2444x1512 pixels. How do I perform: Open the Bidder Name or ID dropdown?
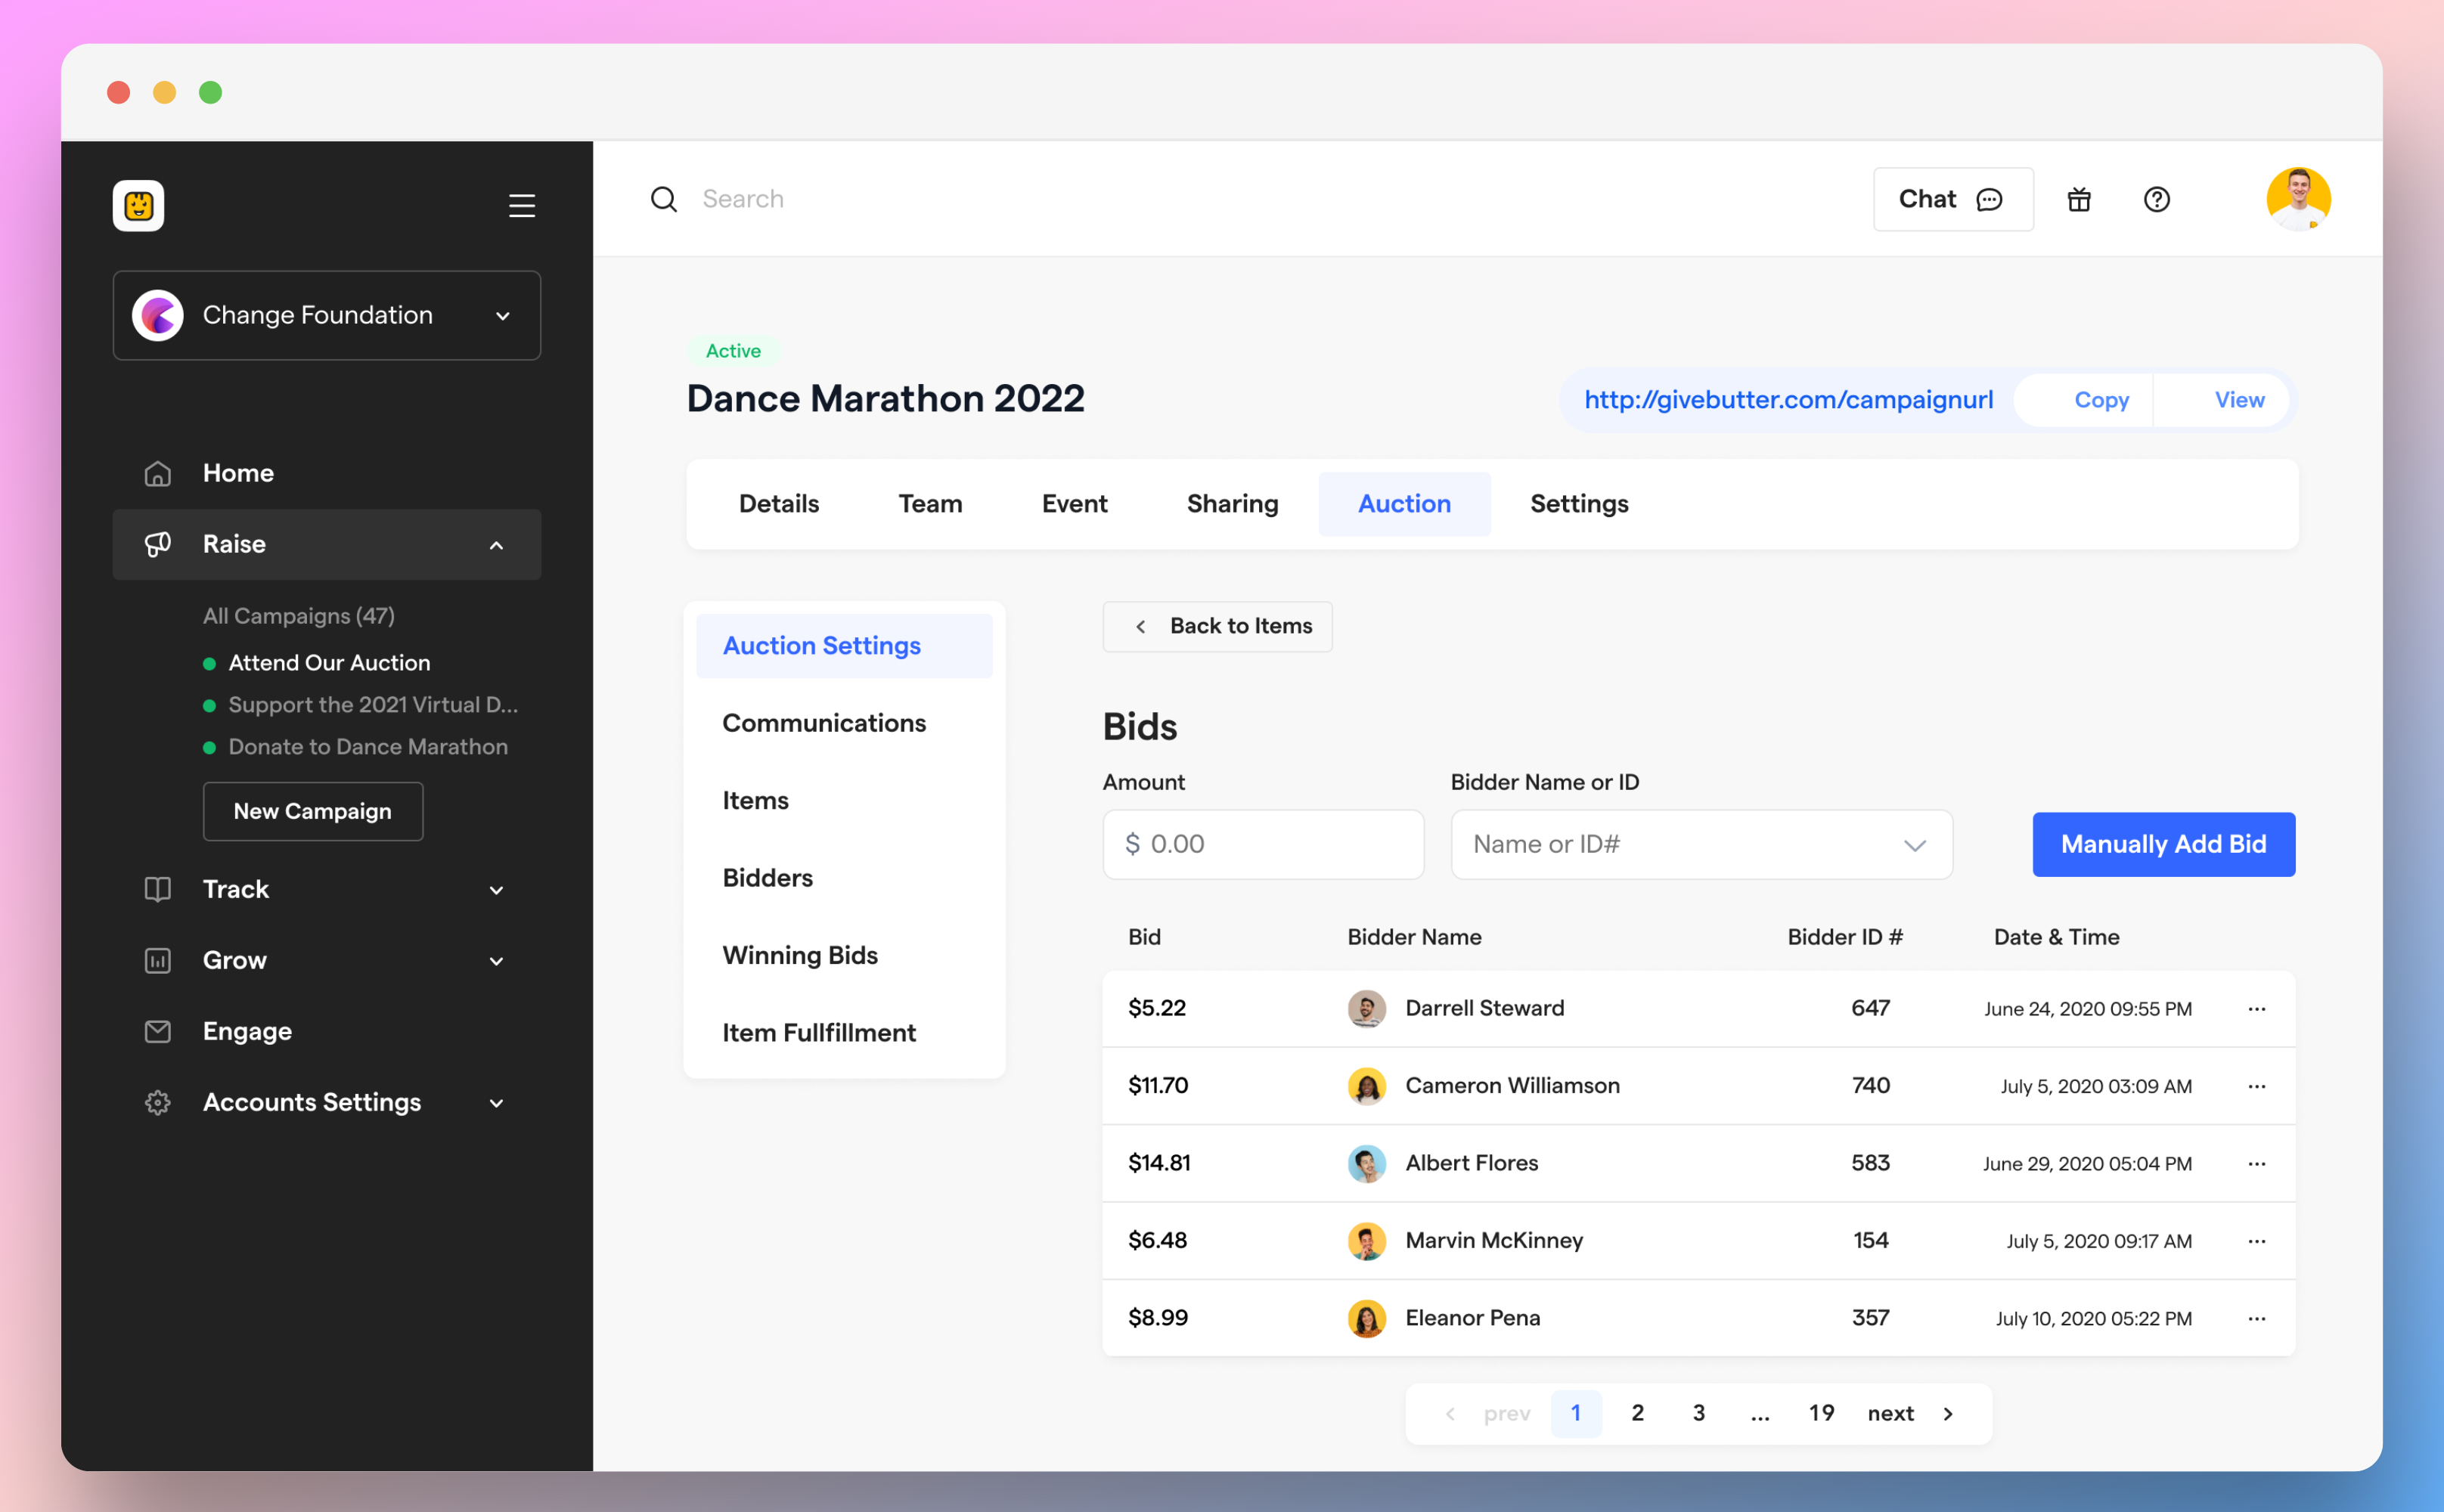(x=1701, y=844)
